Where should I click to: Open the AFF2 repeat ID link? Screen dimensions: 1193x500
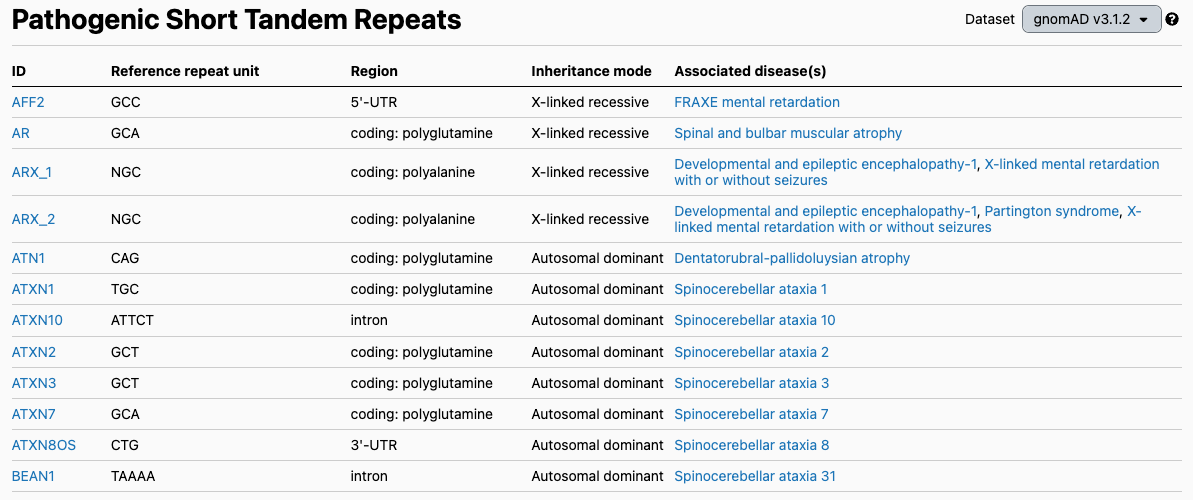coord(28,102)
